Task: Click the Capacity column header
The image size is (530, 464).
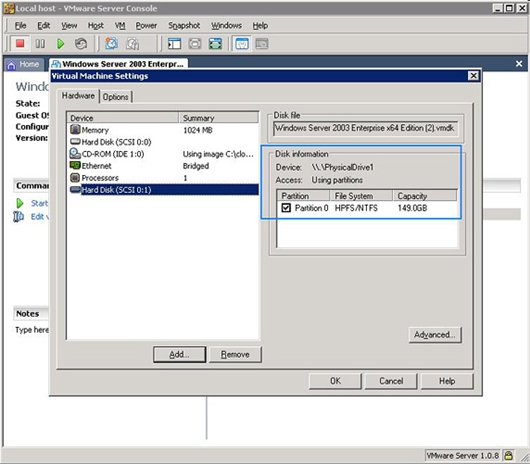Action: point(425,196)
